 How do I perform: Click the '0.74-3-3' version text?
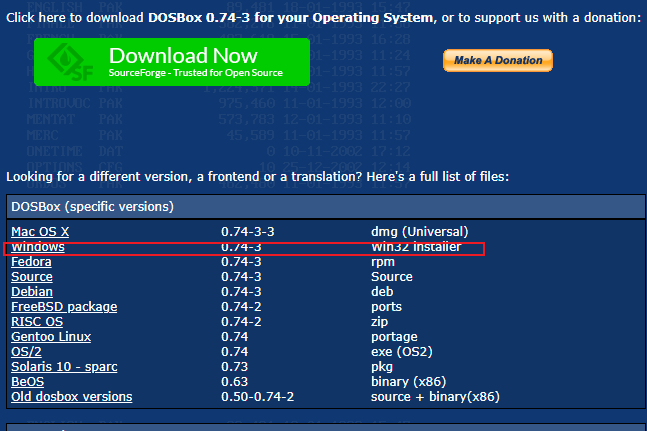pyautogui.click(x=248, y=231)
